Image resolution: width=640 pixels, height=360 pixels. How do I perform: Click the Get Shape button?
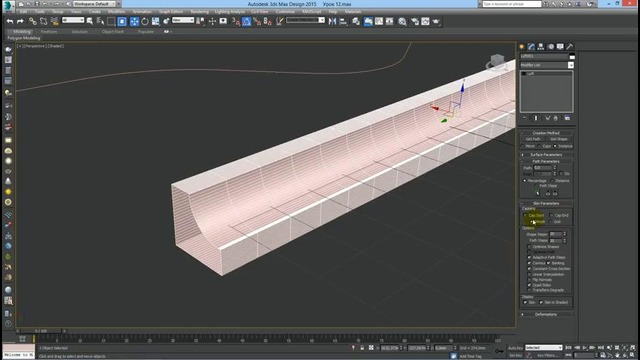click(559, 139)
